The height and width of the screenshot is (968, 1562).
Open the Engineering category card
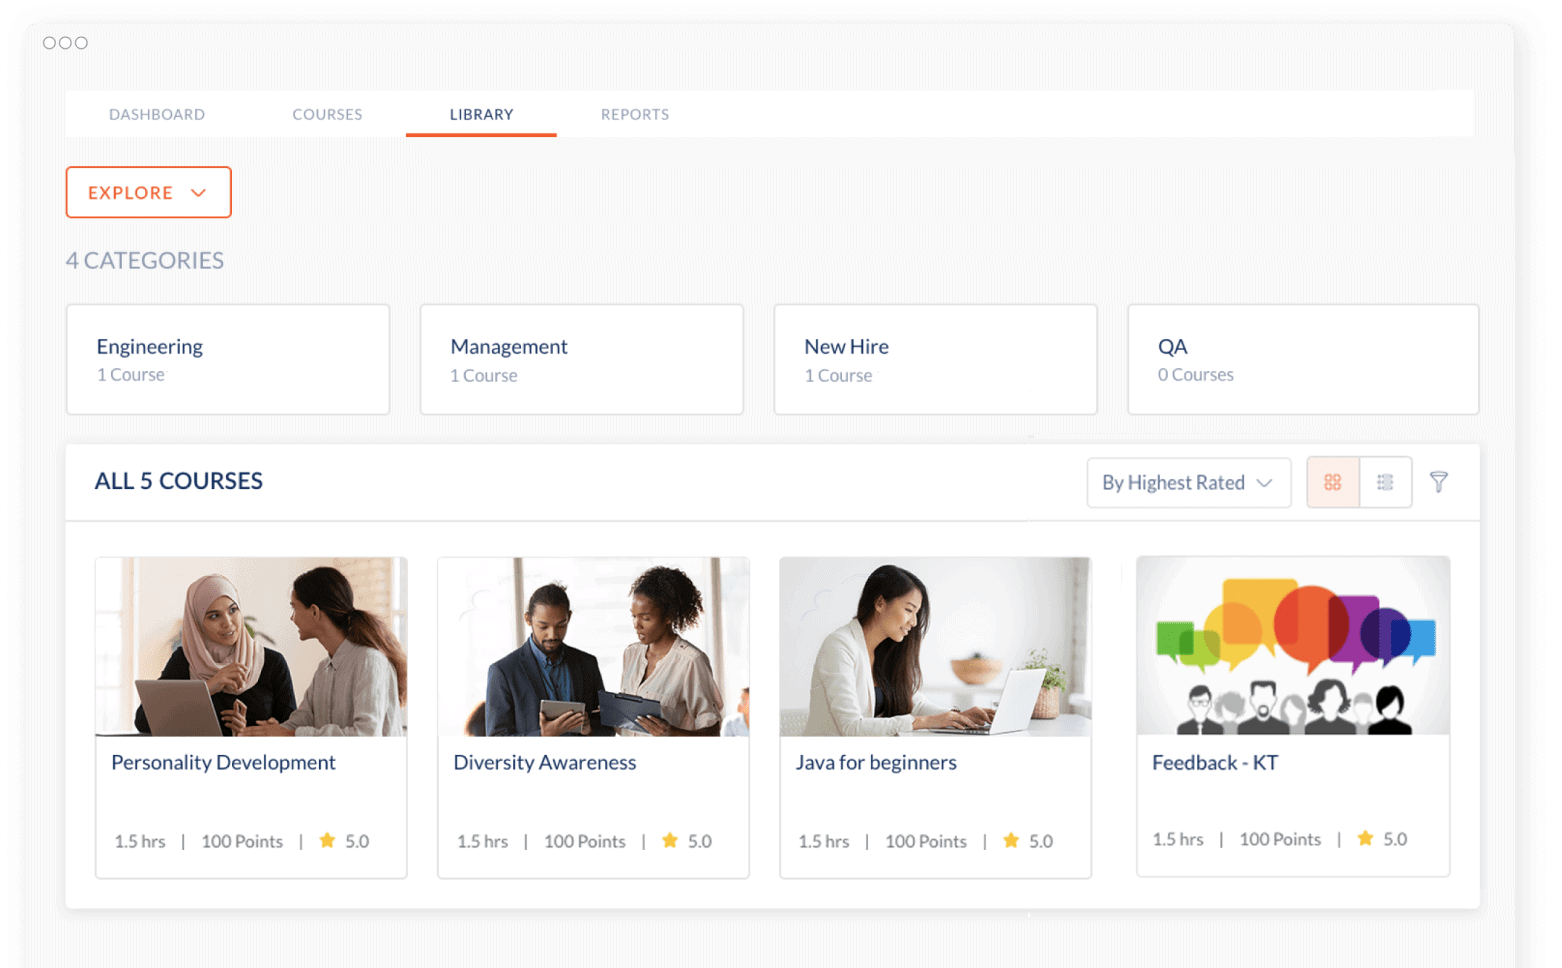coord(228,359)
